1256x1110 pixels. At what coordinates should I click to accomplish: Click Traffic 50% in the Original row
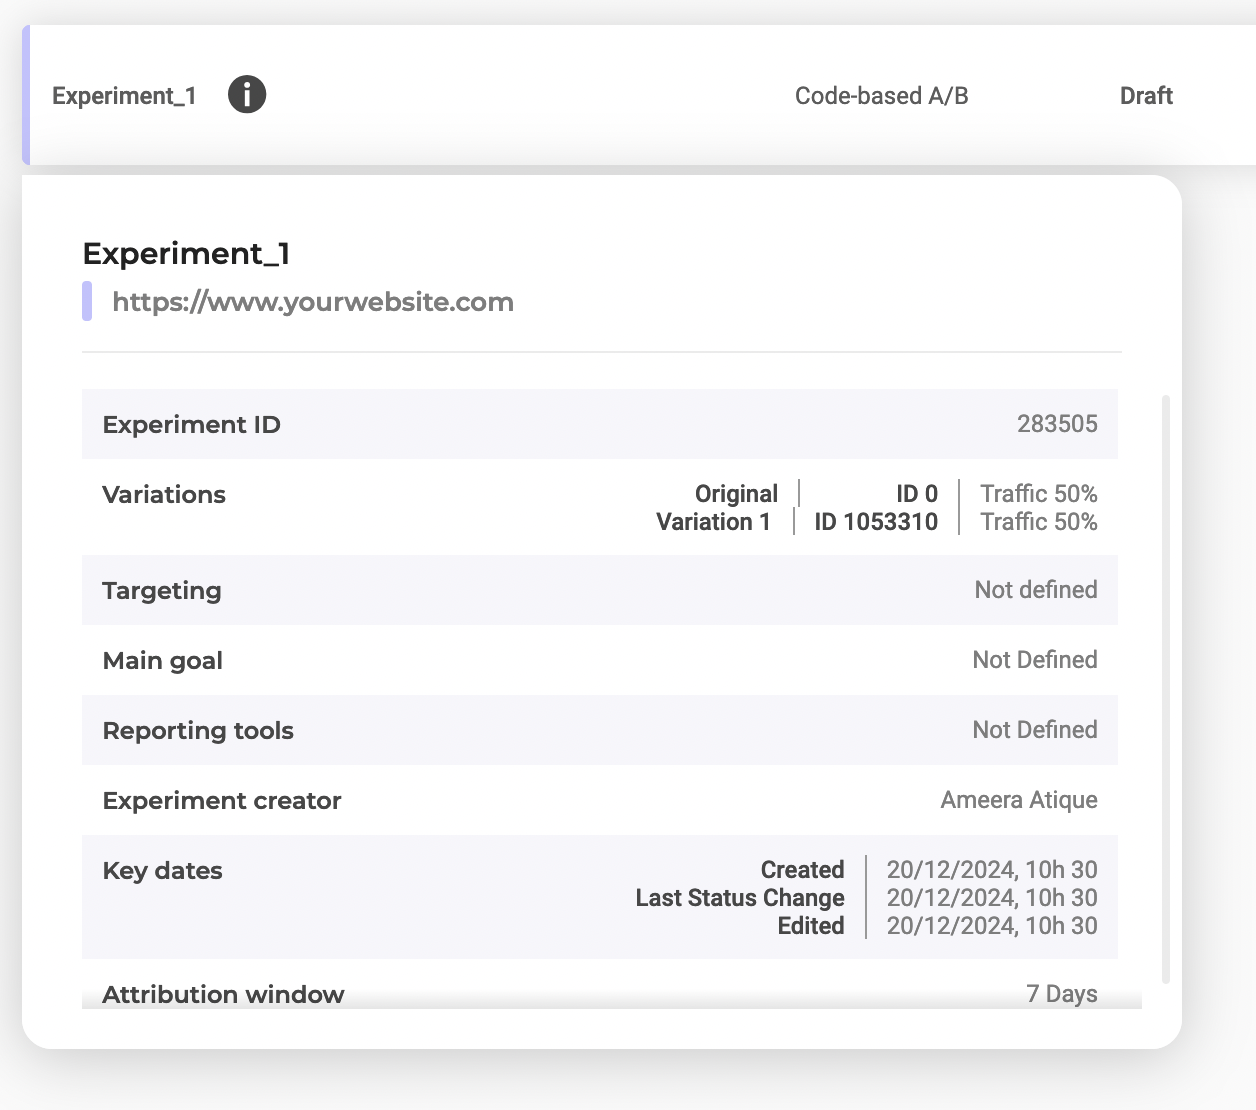(1038, 494)
